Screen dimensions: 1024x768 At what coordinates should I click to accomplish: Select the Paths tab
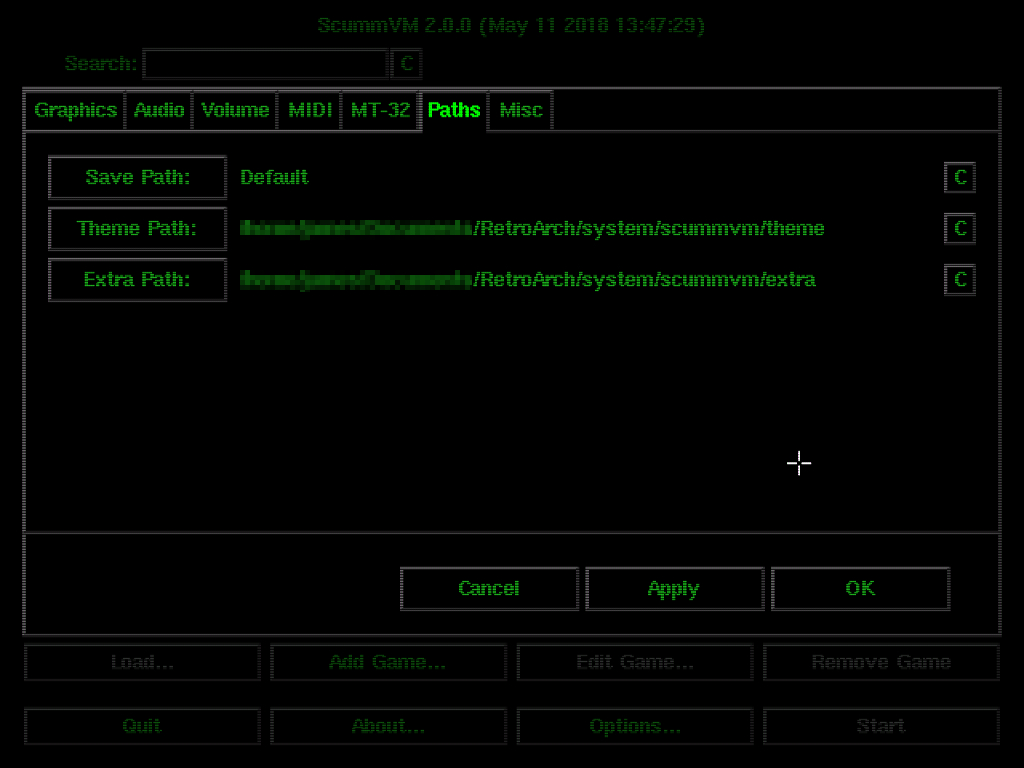[x=454, y=110]
